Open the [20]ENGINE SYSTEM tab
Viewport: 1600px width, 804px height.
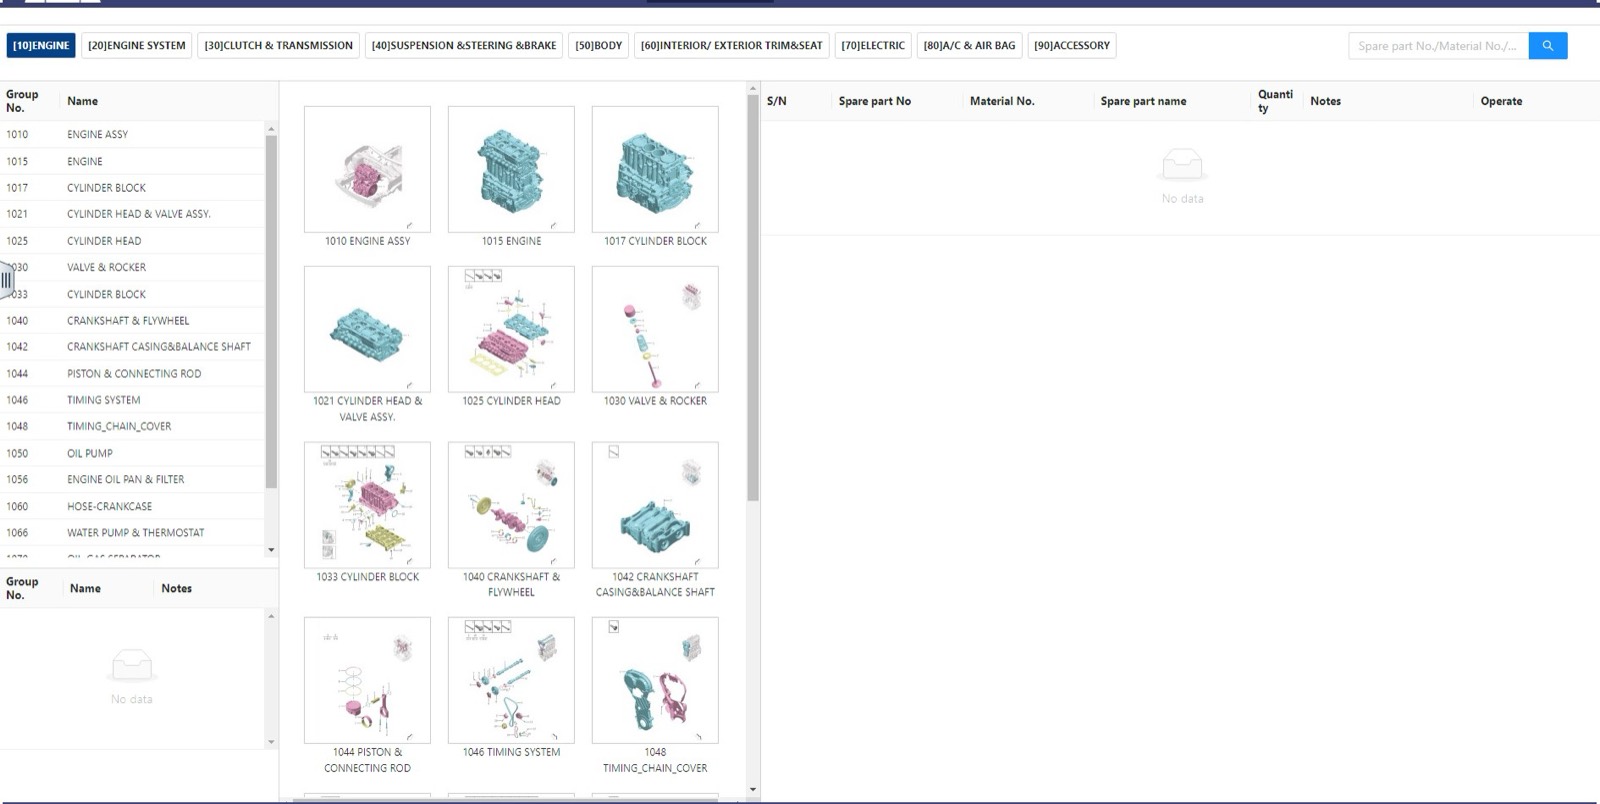click(x=137, y=46)
